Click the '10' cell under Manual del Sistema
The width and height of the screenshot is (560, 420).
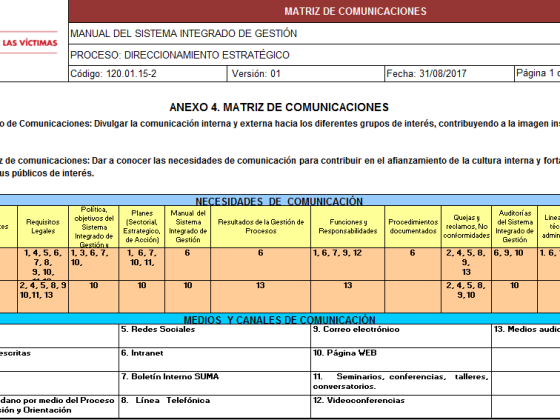(188, 296)
